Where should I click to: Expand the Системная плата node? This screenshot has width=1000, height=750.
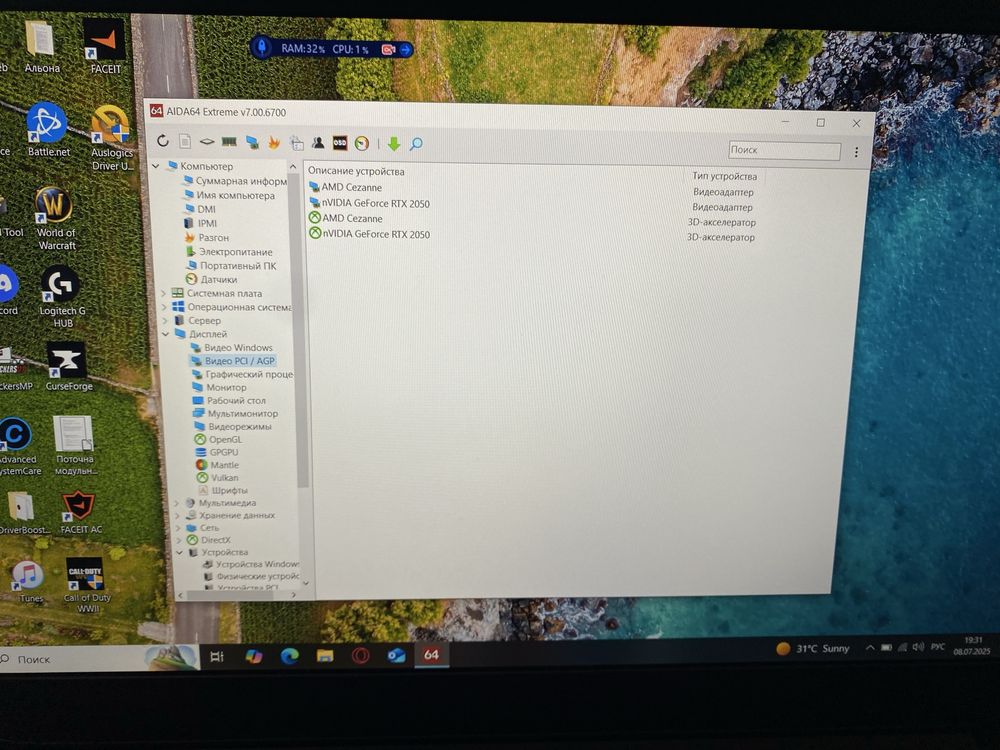pyautogui.click(x=163, y=293)
